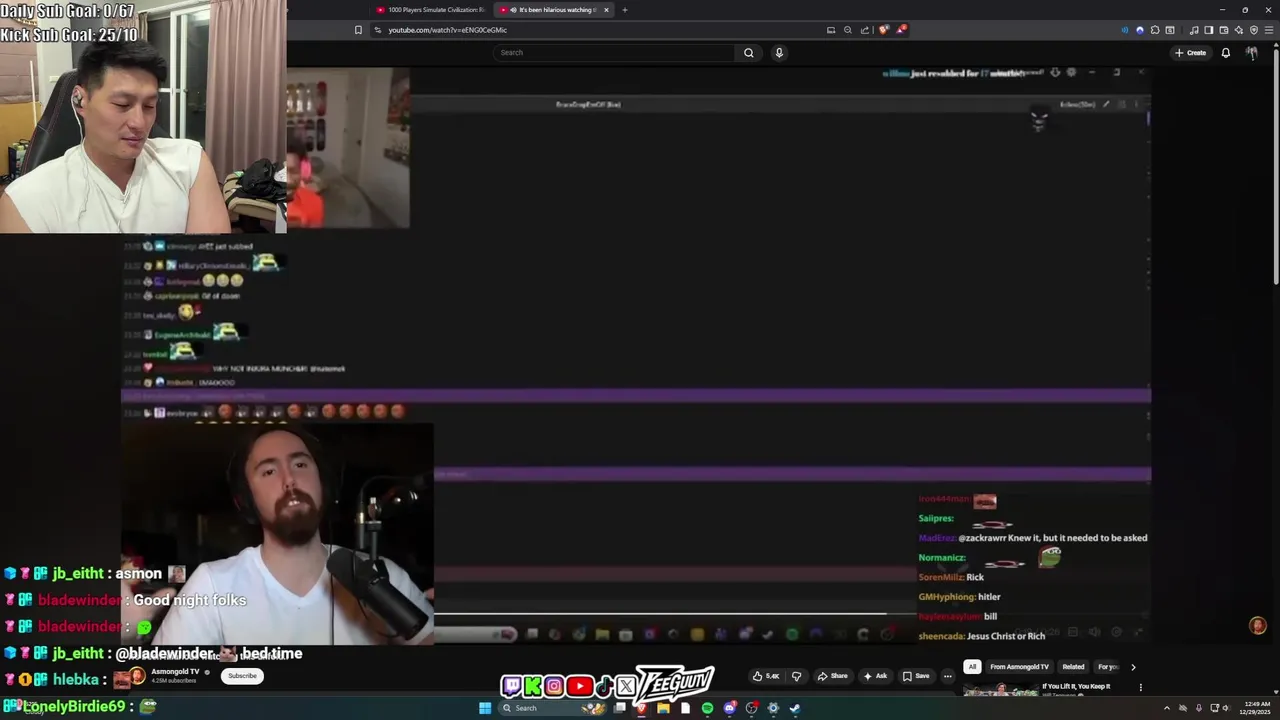Screen dimensions: 1280x720
Task: Subscribe to Asmongold TV channel
Action: click(x=242, y=676)
